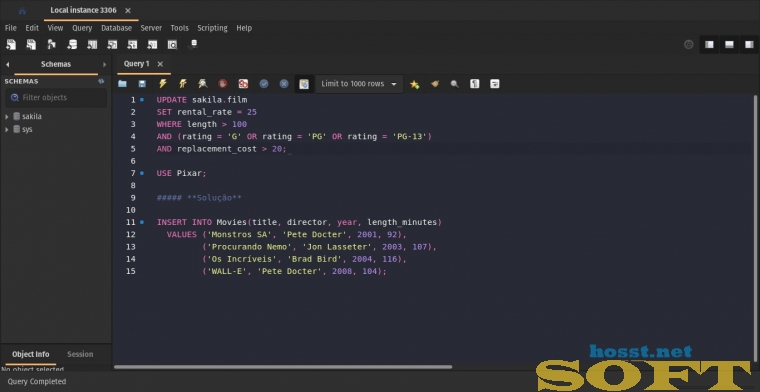The image size is (760, 392).
Task: Click the 'Query Completed' status text
Action: point(37,382)
